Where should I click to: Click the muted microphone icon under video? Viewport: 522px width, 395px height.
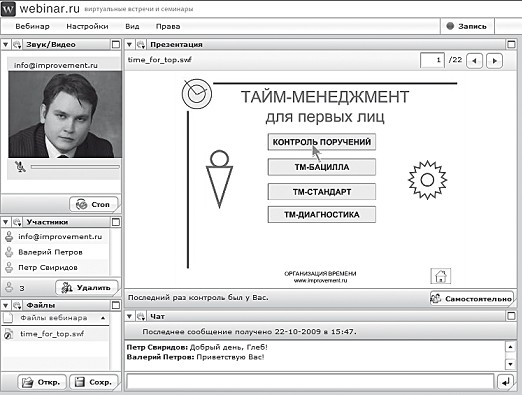20,166
